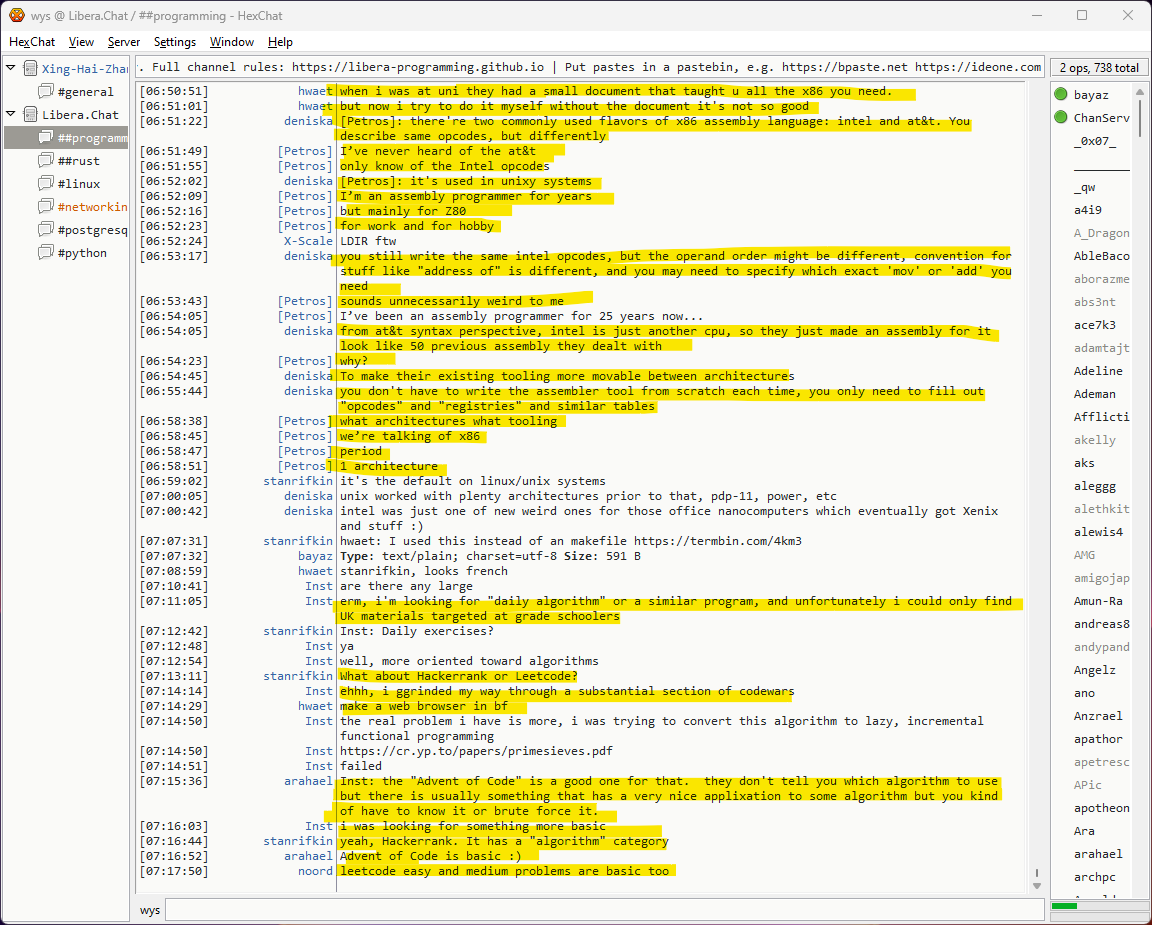Switch to the #networking channel
The image size is (1152, 925).
point(92,207)
